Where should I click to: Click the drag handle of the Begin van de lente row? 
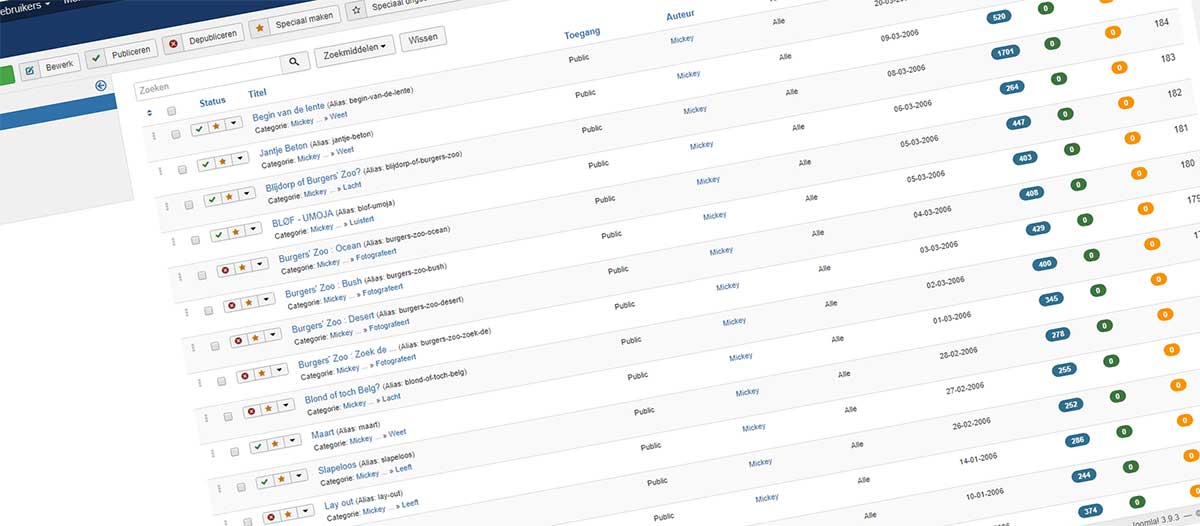click(x=154, y=135)
